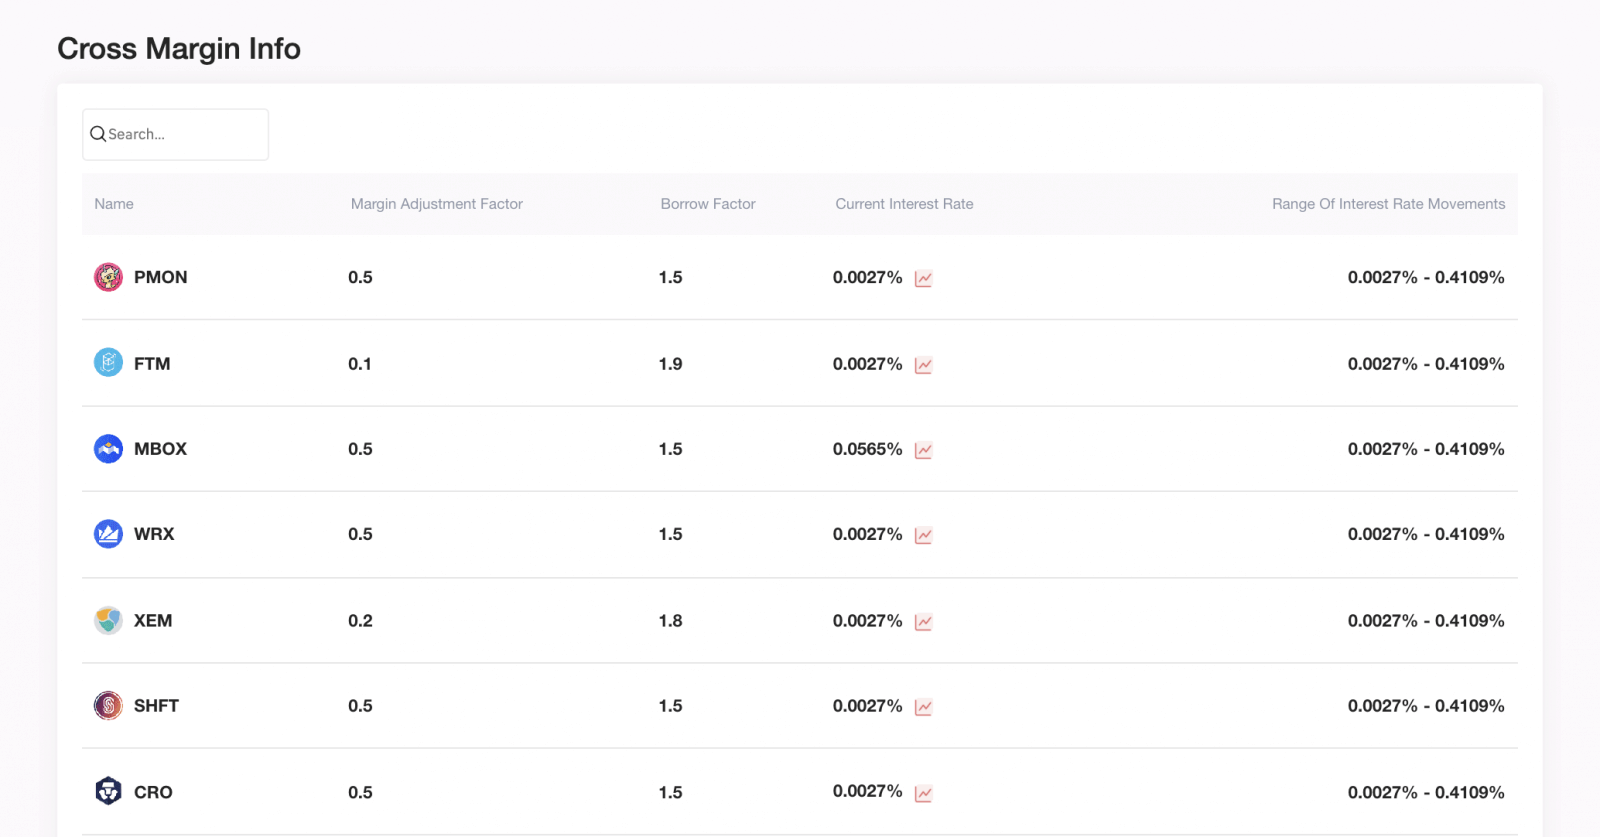Click the CRO coin logo icon

coord(108,792)
